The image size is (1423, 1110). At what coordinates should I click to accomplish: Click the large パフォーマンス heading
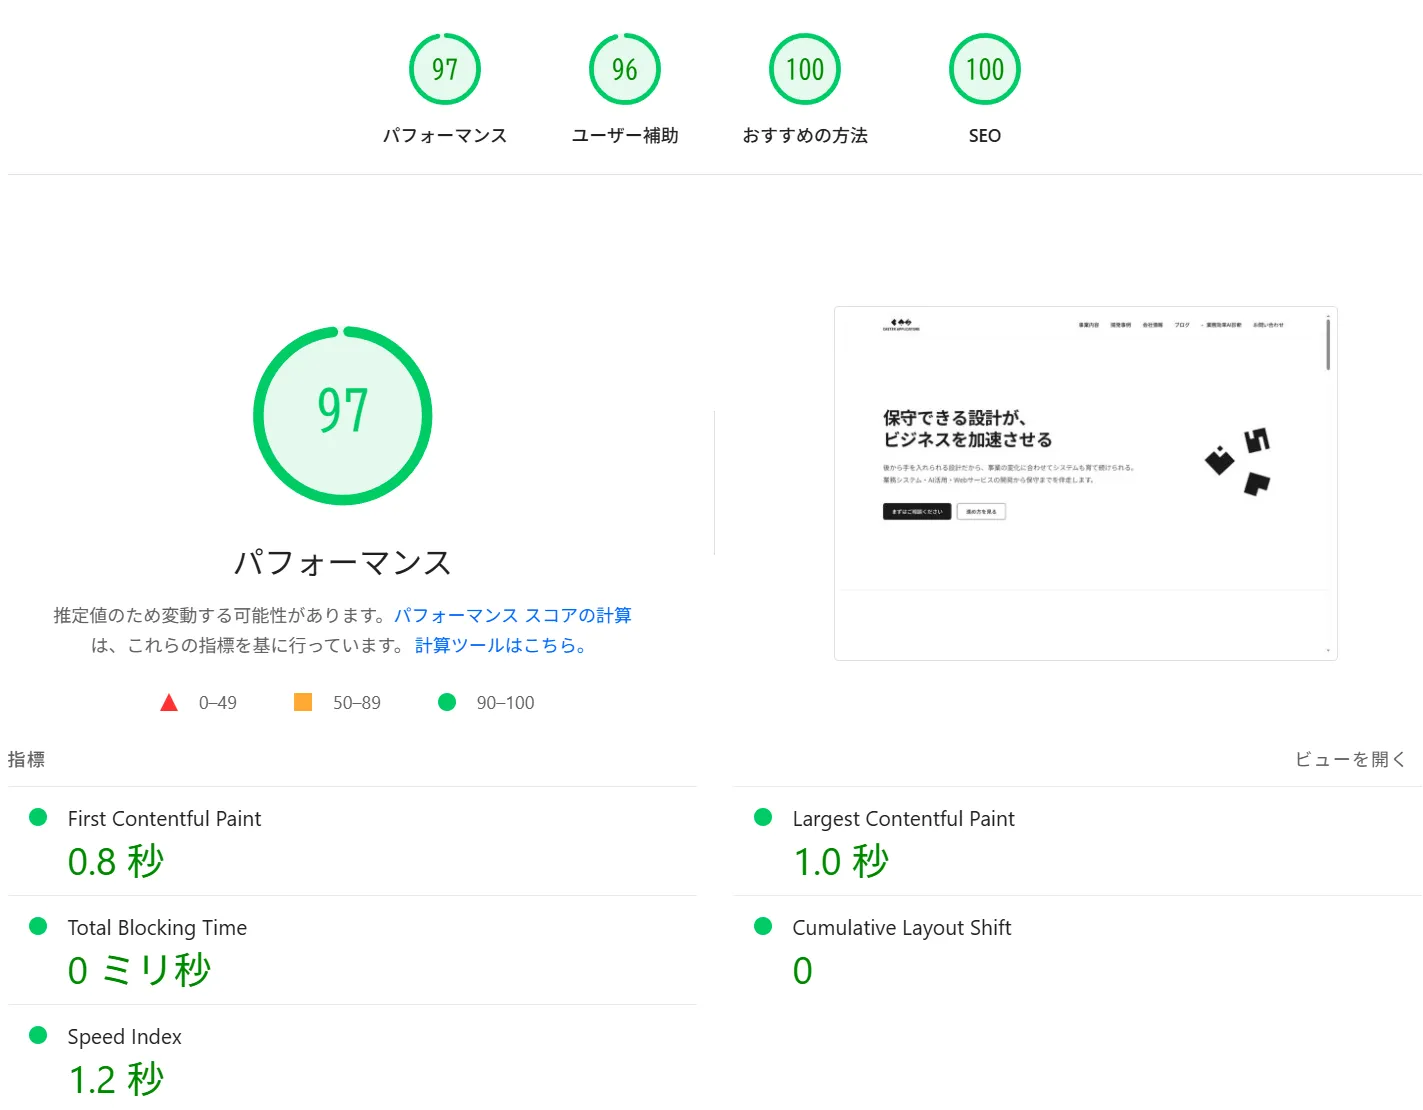343,562
